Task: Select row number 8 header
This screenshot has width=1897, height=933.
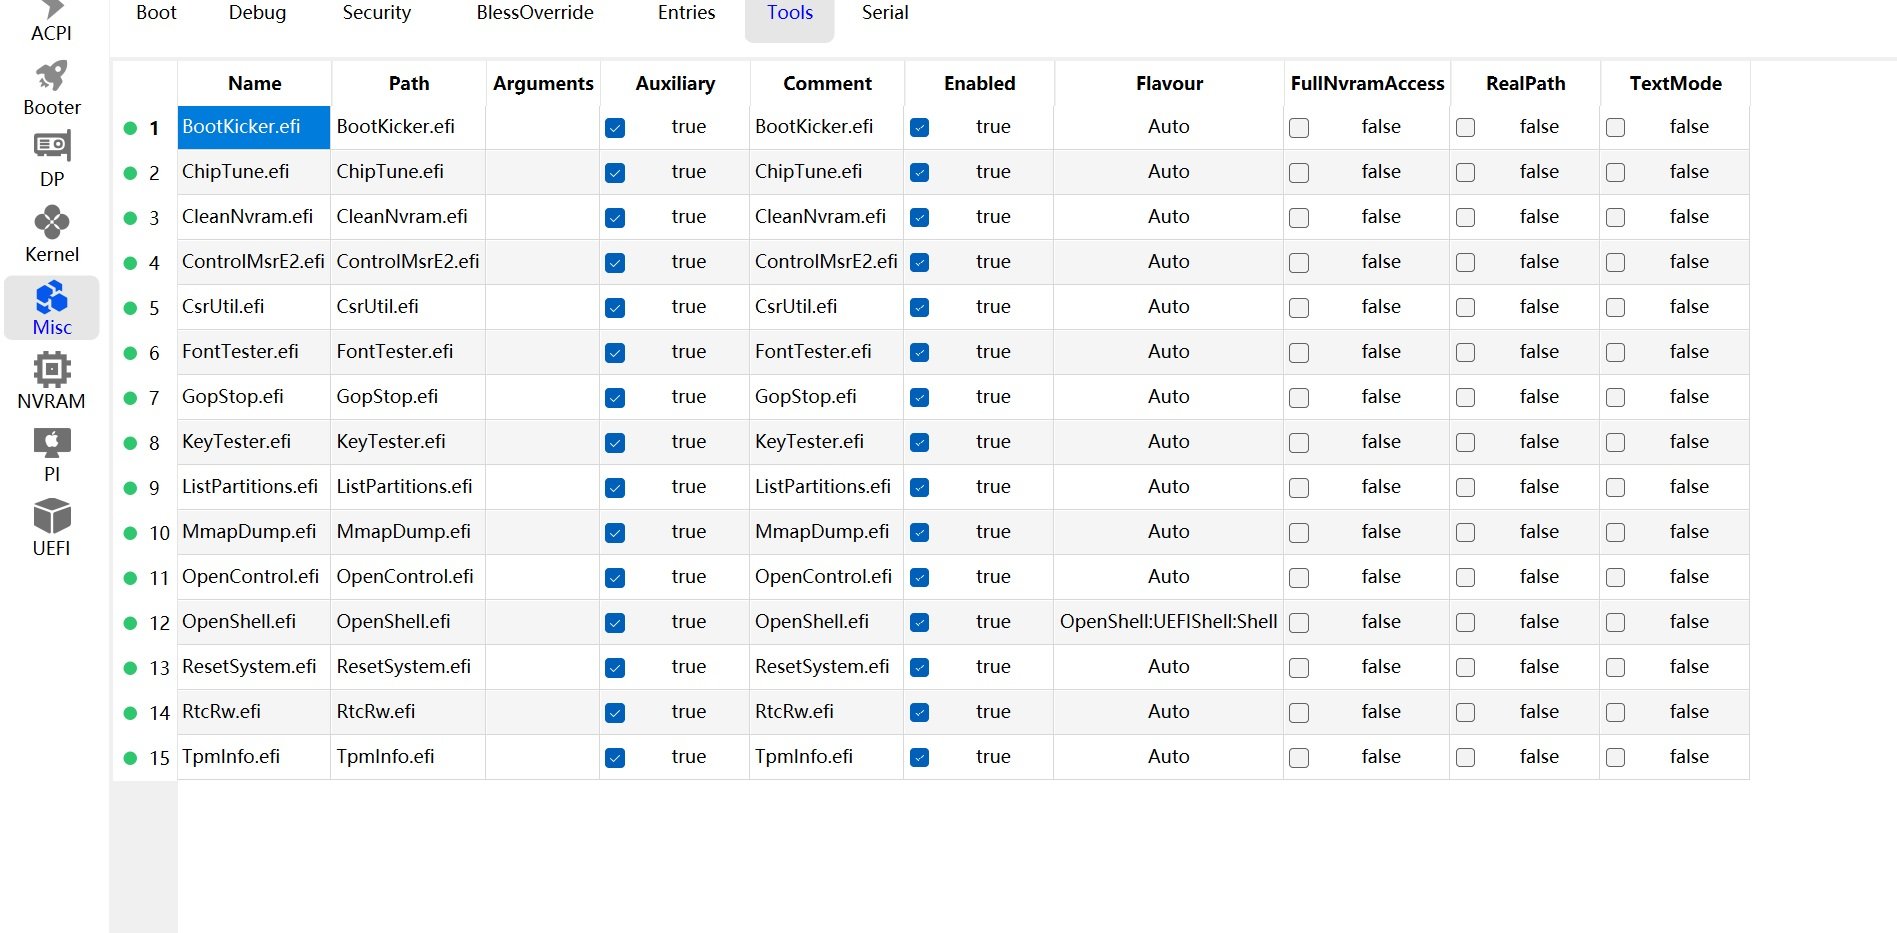Action: (154, 443)
